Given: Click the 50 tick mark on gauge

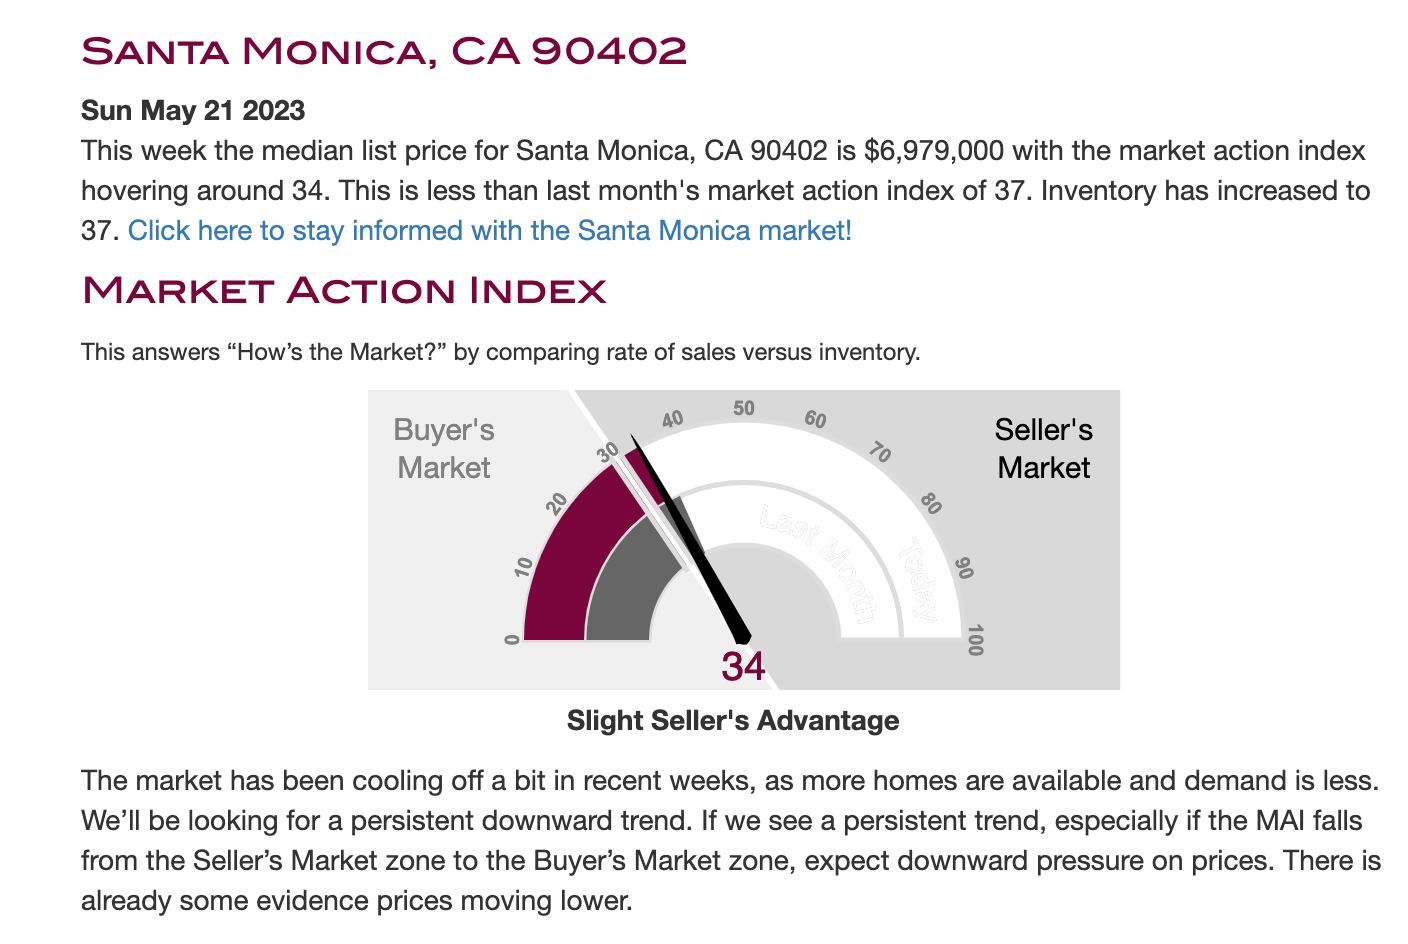Looking at the screenshot, I should pyautogui.click(x=743, y=408).
